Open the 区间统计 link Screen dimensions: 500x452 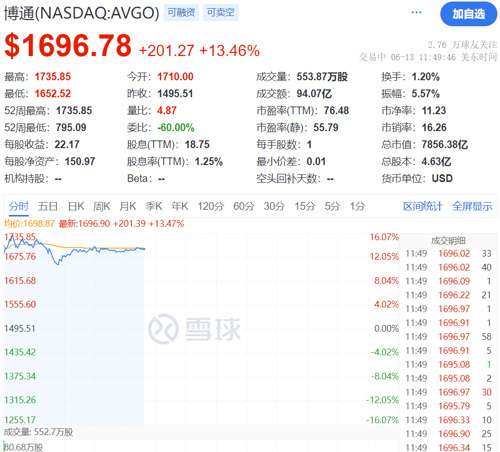423,206
